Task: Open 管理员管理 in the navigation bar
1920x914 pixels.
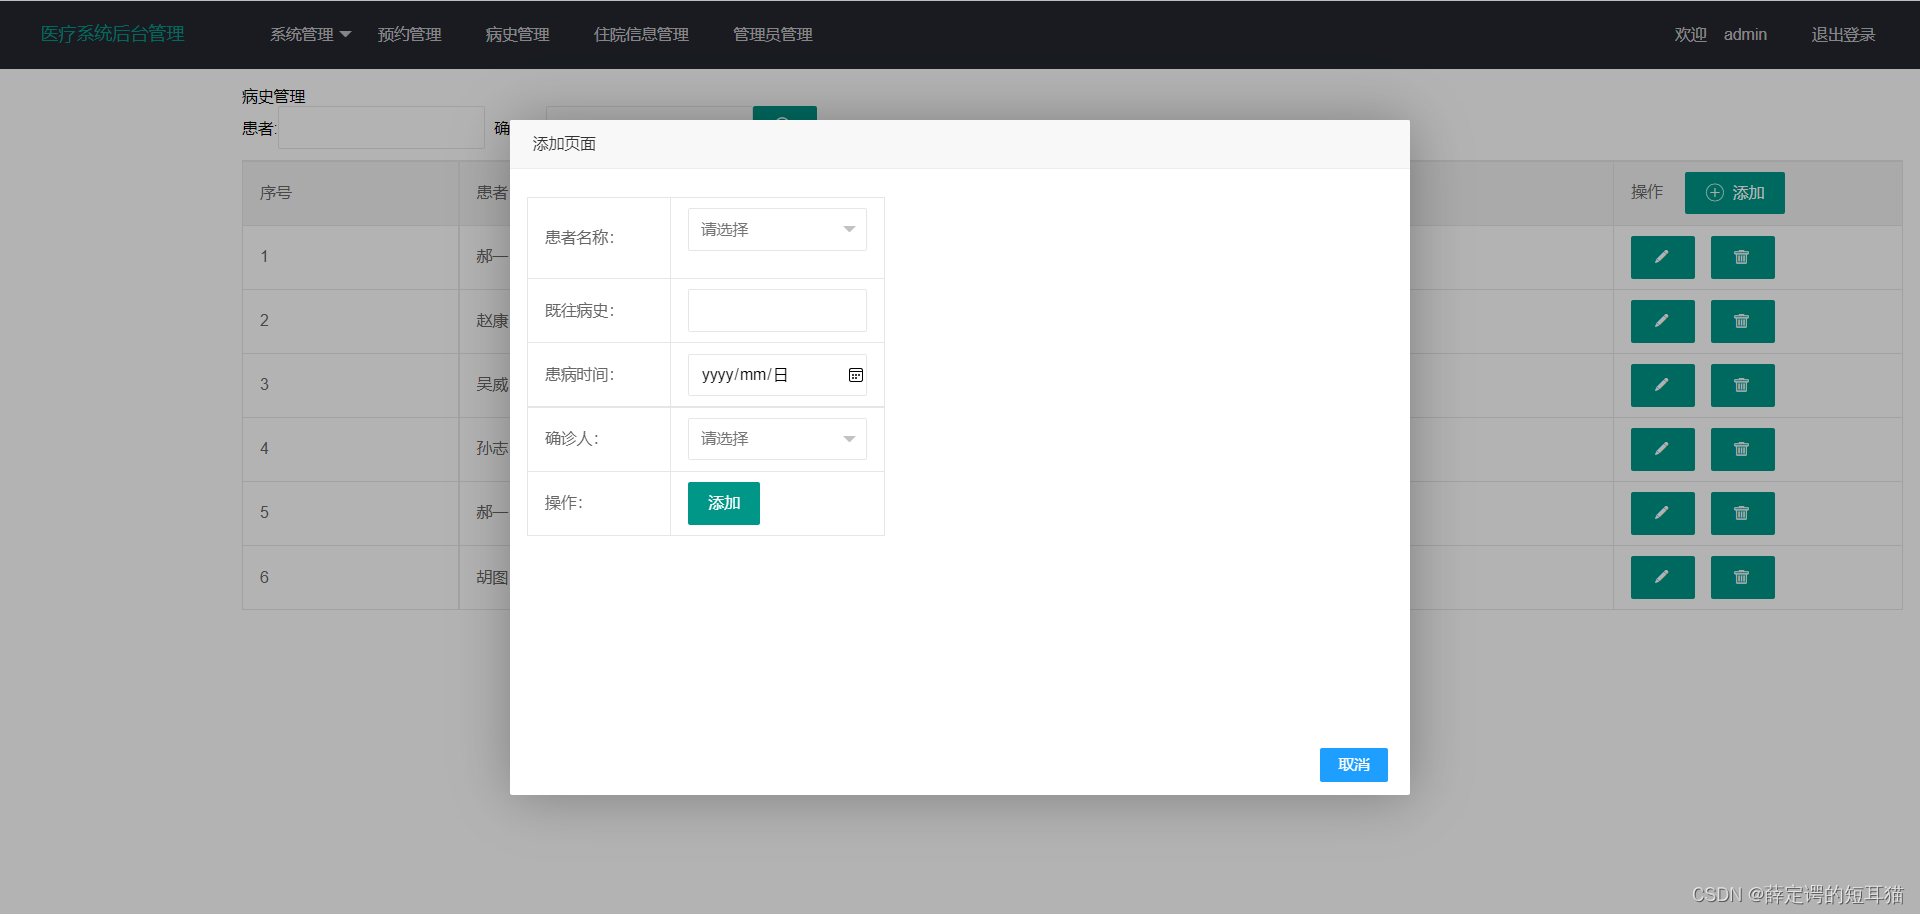Action: [773, 34]
